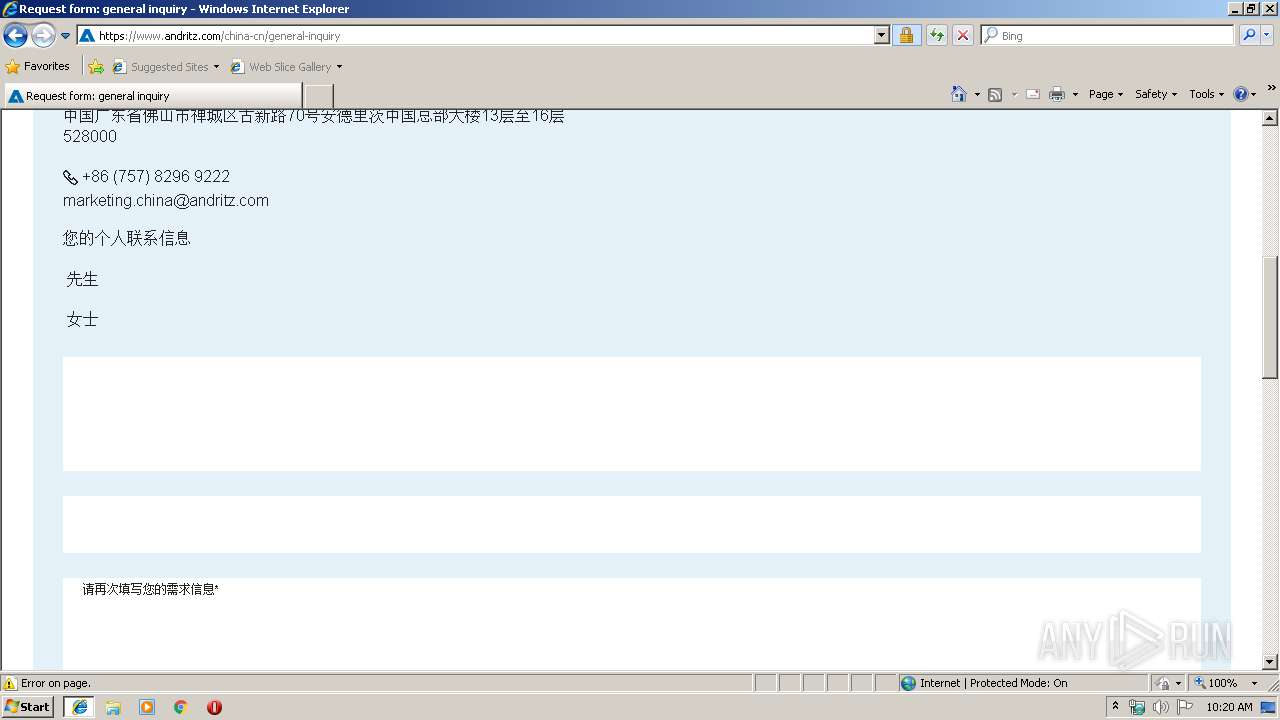The image size is (1280, 720).
Task: Click the marketing.china@andritz.com email
Action: click(166, 200)
